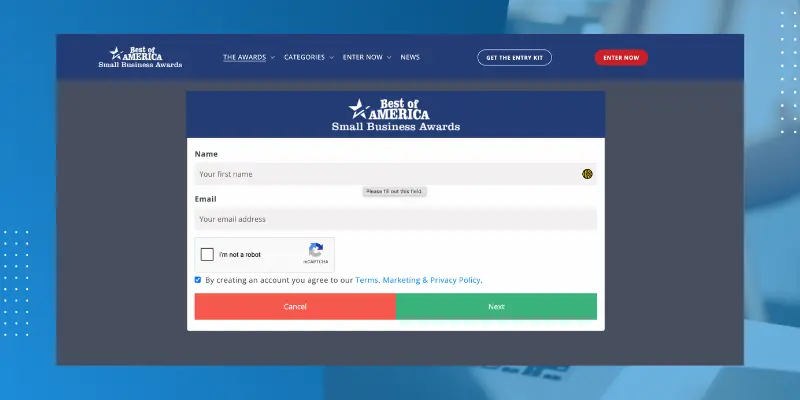Open the Marketing & Privacy Policy link

coord(432,280)
